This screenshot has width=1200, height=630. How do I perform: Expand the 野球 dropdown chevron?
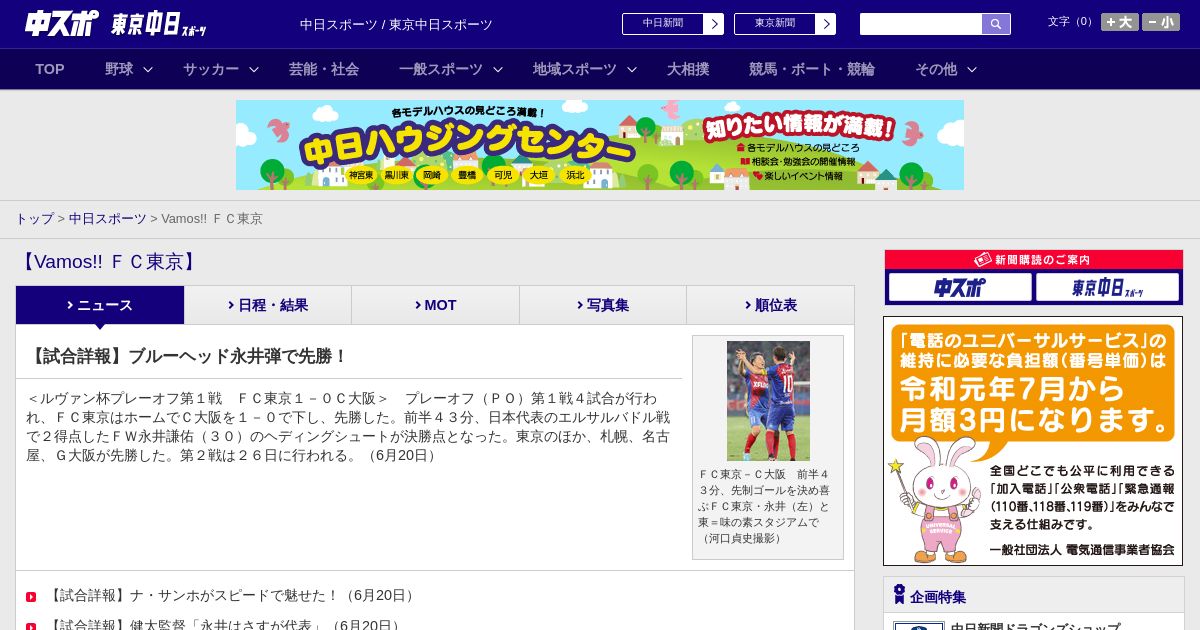click(148, 69)
